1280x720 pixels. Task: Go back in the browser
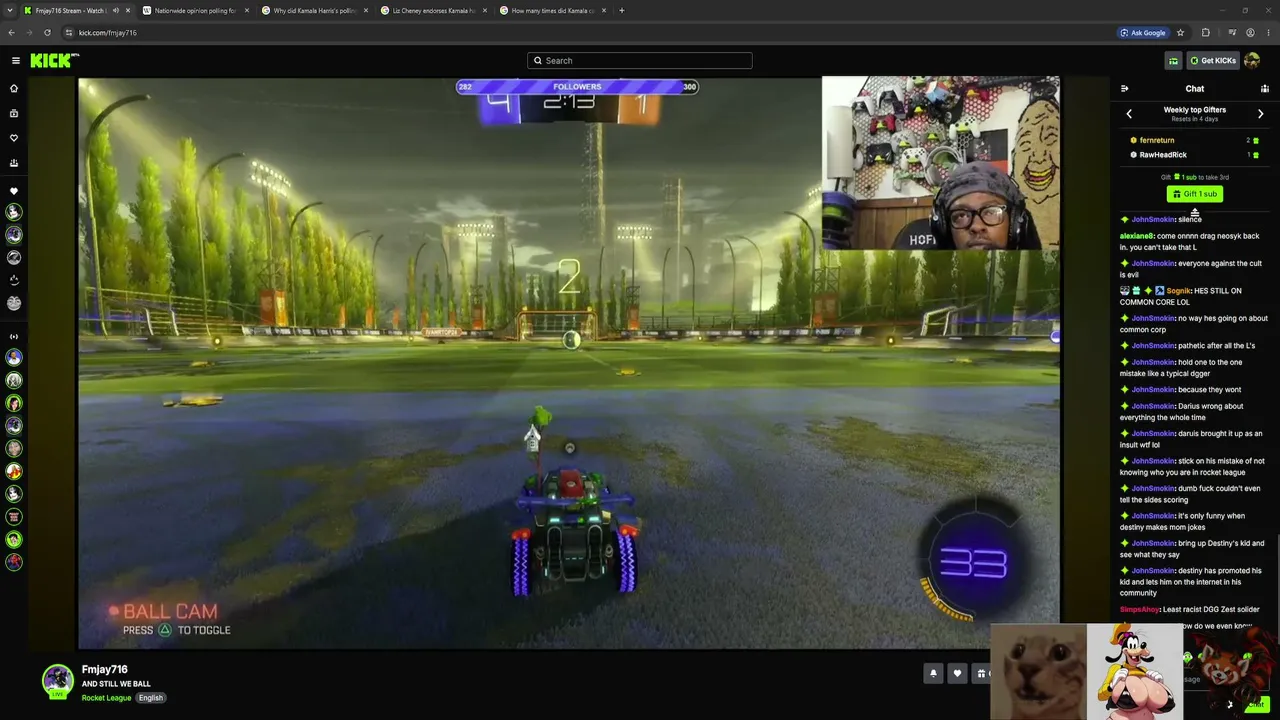tap(11, 32)
